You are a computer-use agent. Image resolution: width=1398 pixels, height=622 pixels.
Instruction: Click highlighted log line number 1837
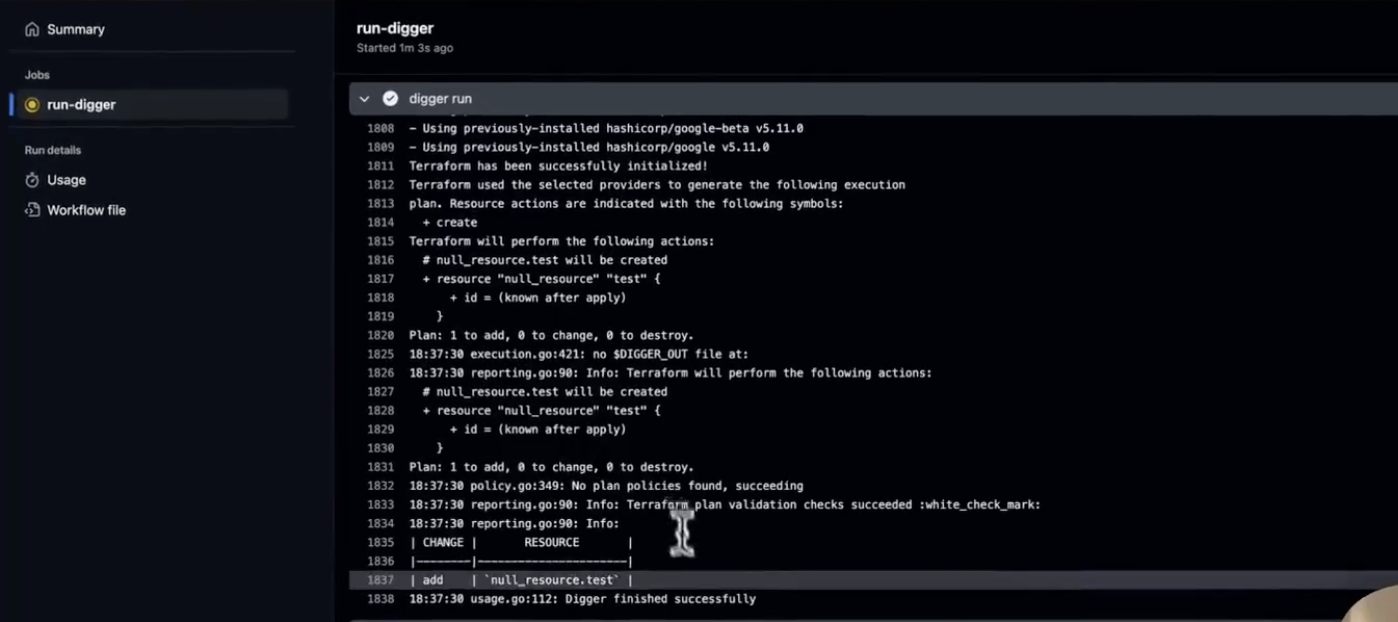(x=380, y=580)
